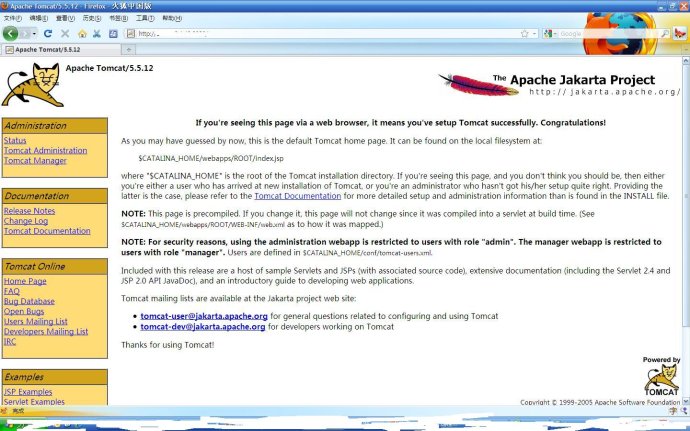690x431 pixels.
Task: Open the address bar history dropdown
Action: click(534, 33)
